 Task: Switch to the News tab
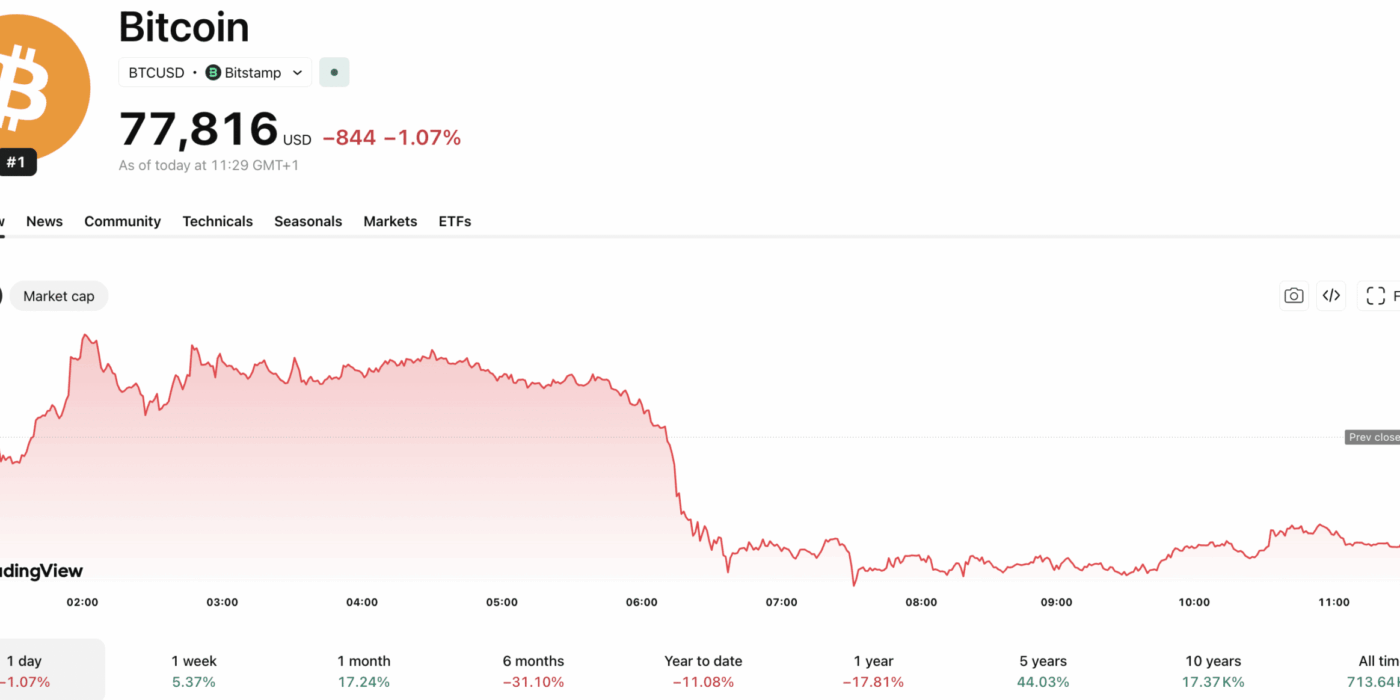pos(44,221)
